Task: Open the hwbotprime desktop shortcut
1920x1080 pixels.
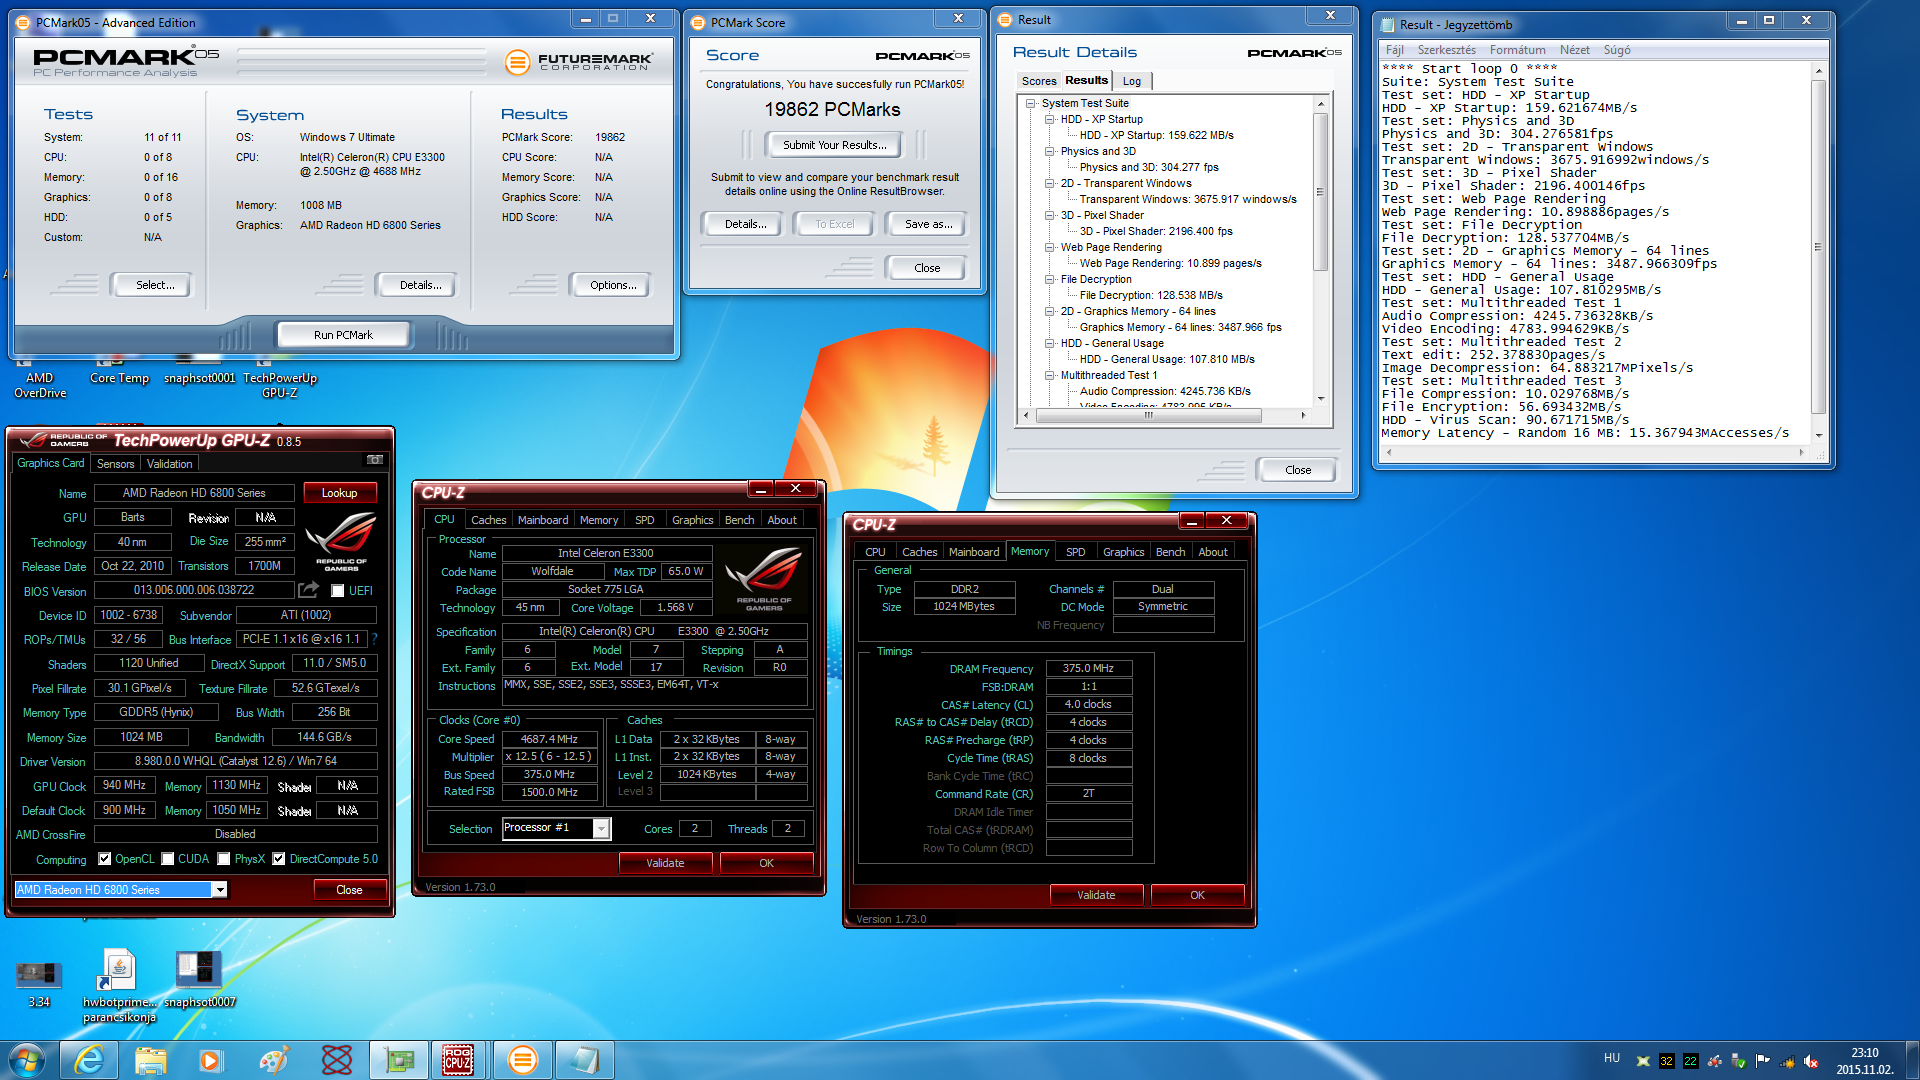Action: pos(119,985)
